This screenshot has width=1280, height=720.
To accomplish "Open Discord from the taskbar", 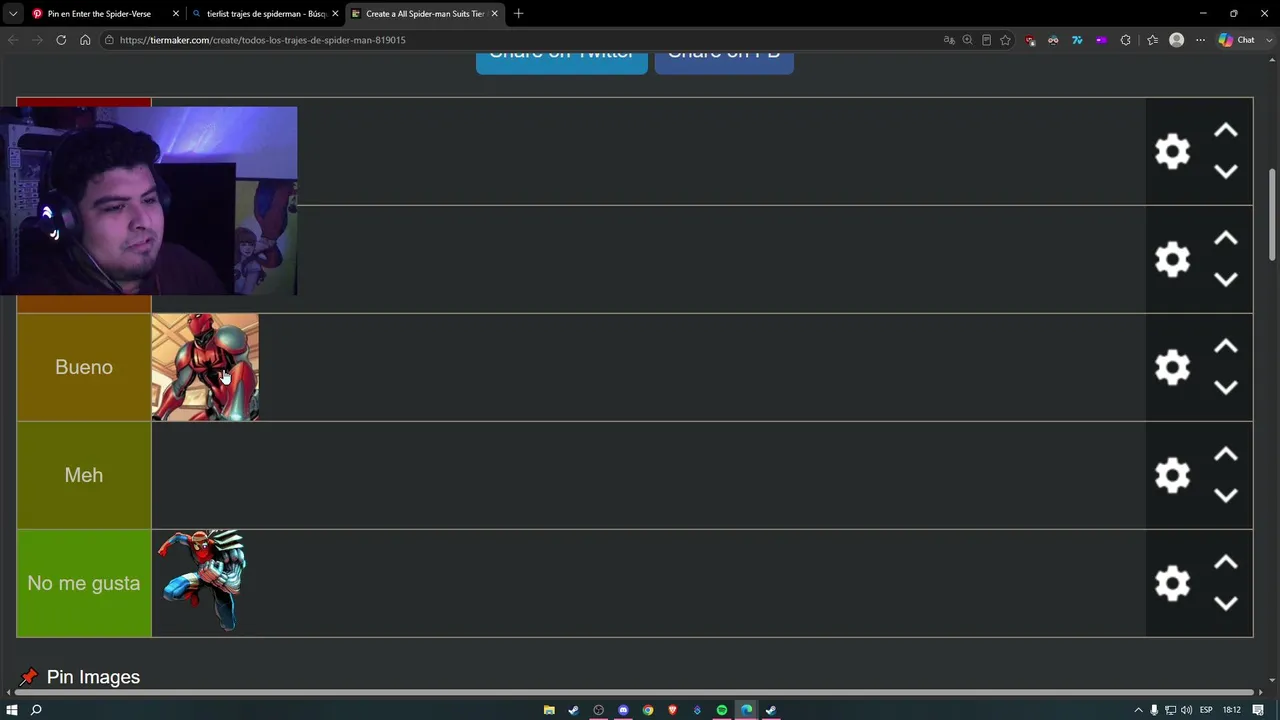I will pyautogui.click(x=623, y=710).
